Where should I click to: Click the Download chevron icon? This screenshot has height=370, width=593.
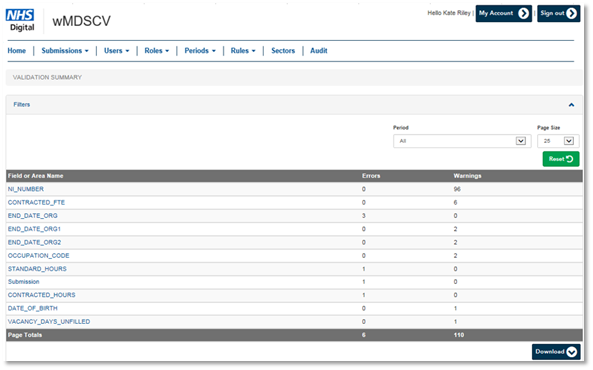point(571,352)
